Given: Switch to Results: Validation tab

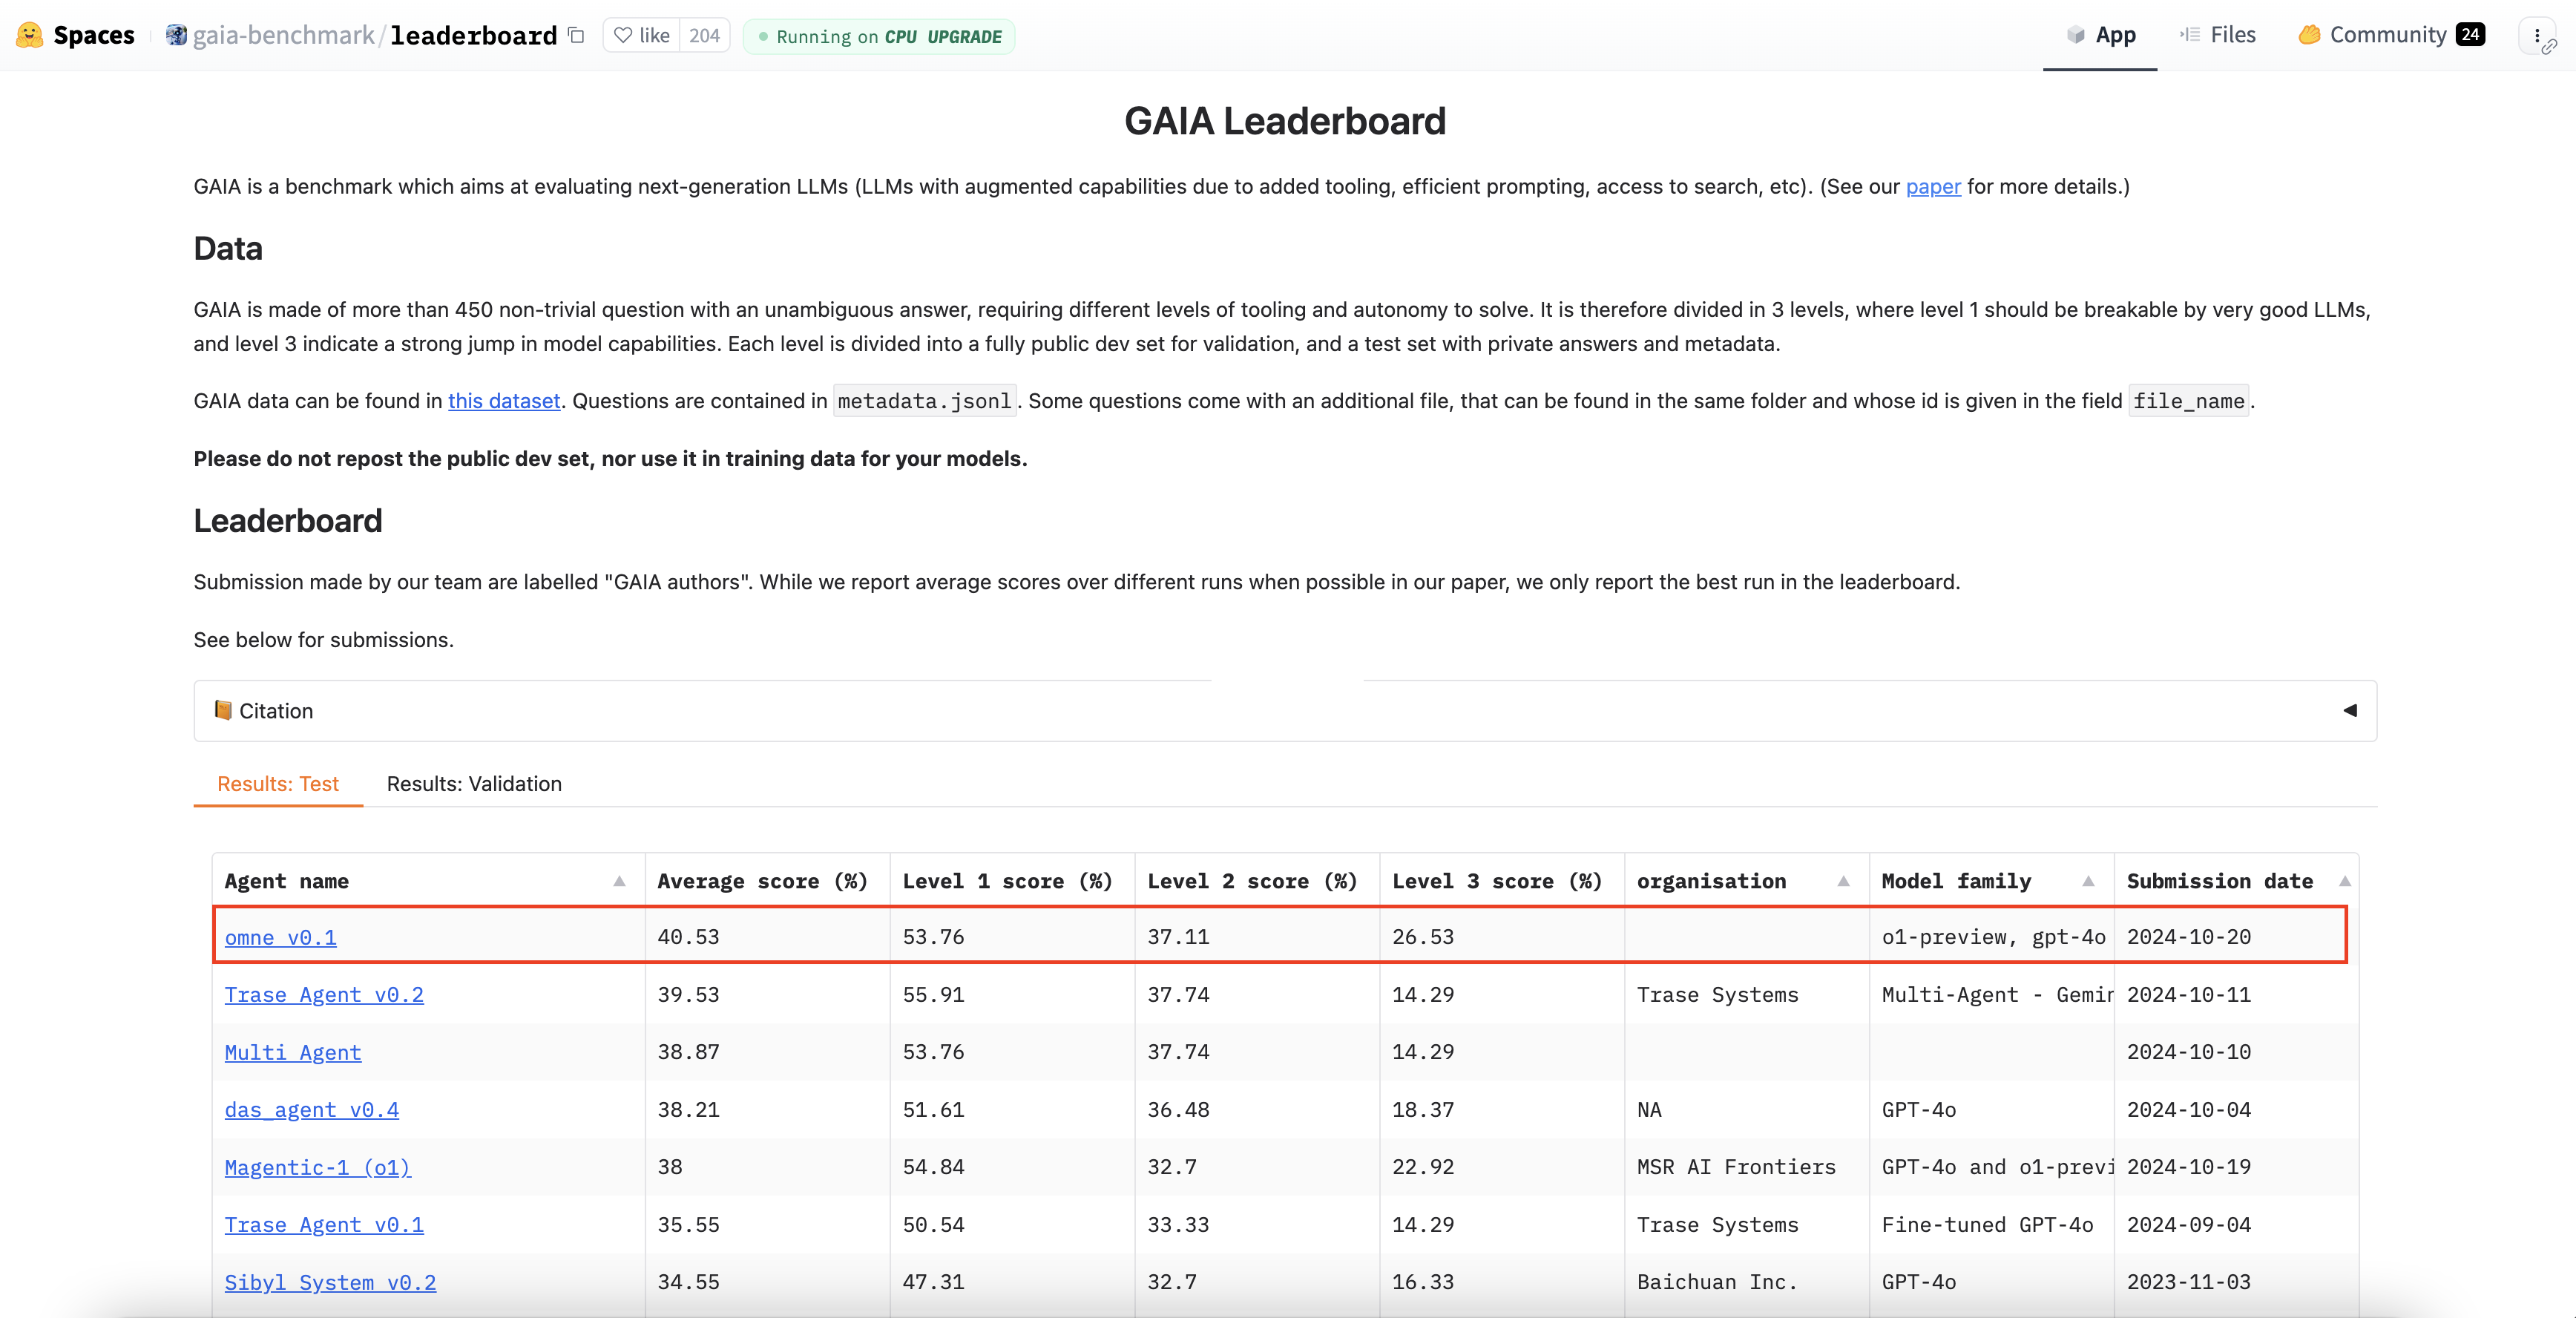Looking at the screenshot, I should pyautogui.click(x=474, y=784).
